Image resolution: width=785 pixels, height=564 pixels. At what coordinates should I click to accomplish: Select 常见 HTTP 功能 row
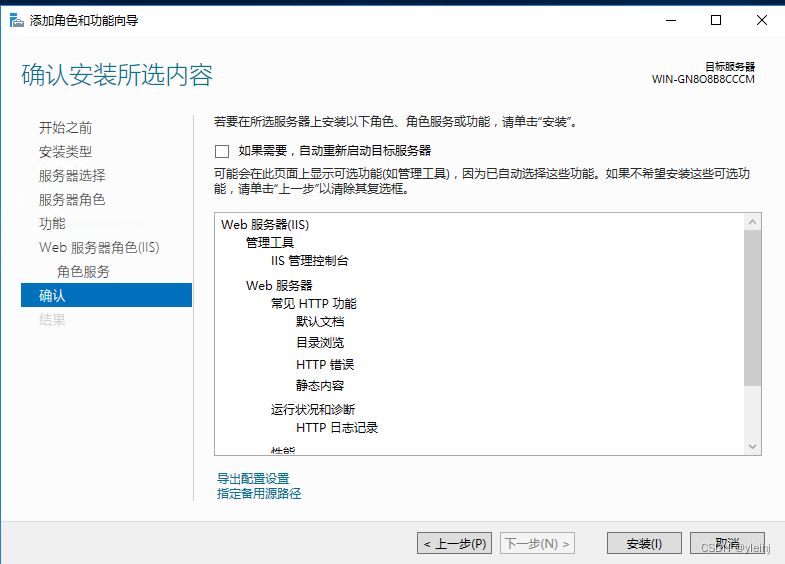[314, 304]
